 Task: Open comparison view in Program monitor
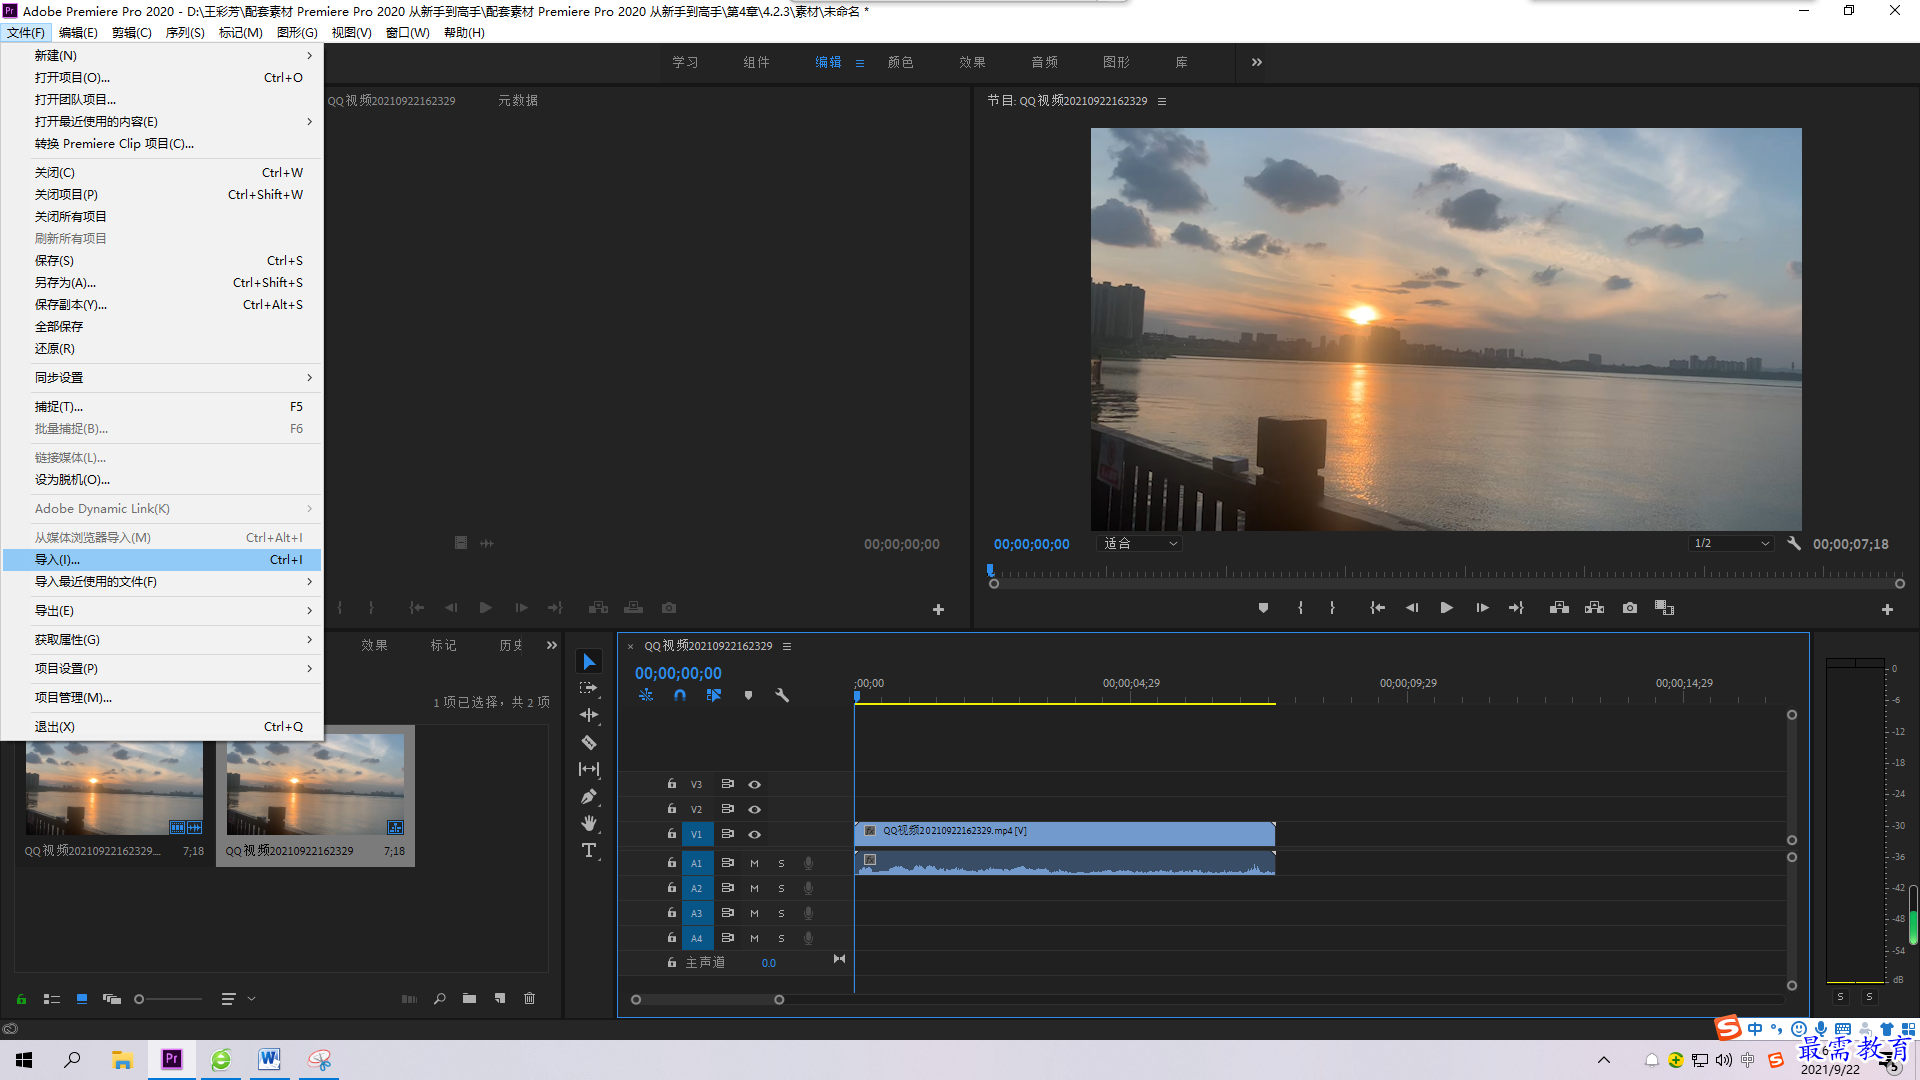pyautogui.click(x=1664, y=608)
